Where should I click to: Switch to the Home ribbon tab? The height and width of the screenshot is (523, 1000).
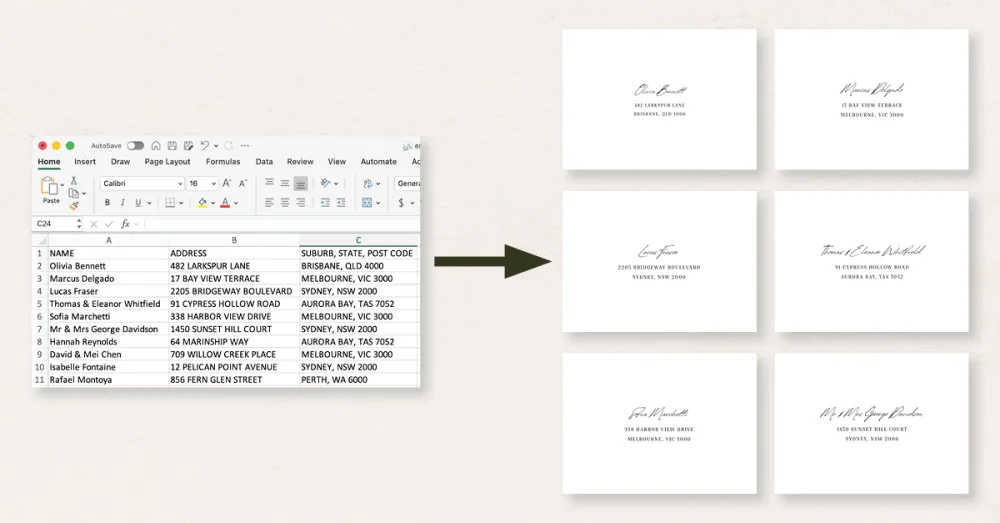pos(48,161)
